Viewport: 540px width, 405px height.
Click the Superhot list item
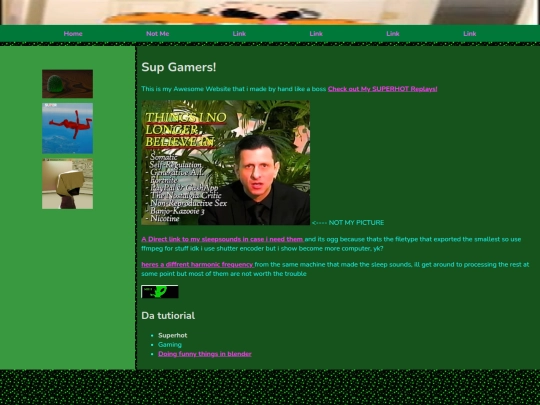(173, 335)
